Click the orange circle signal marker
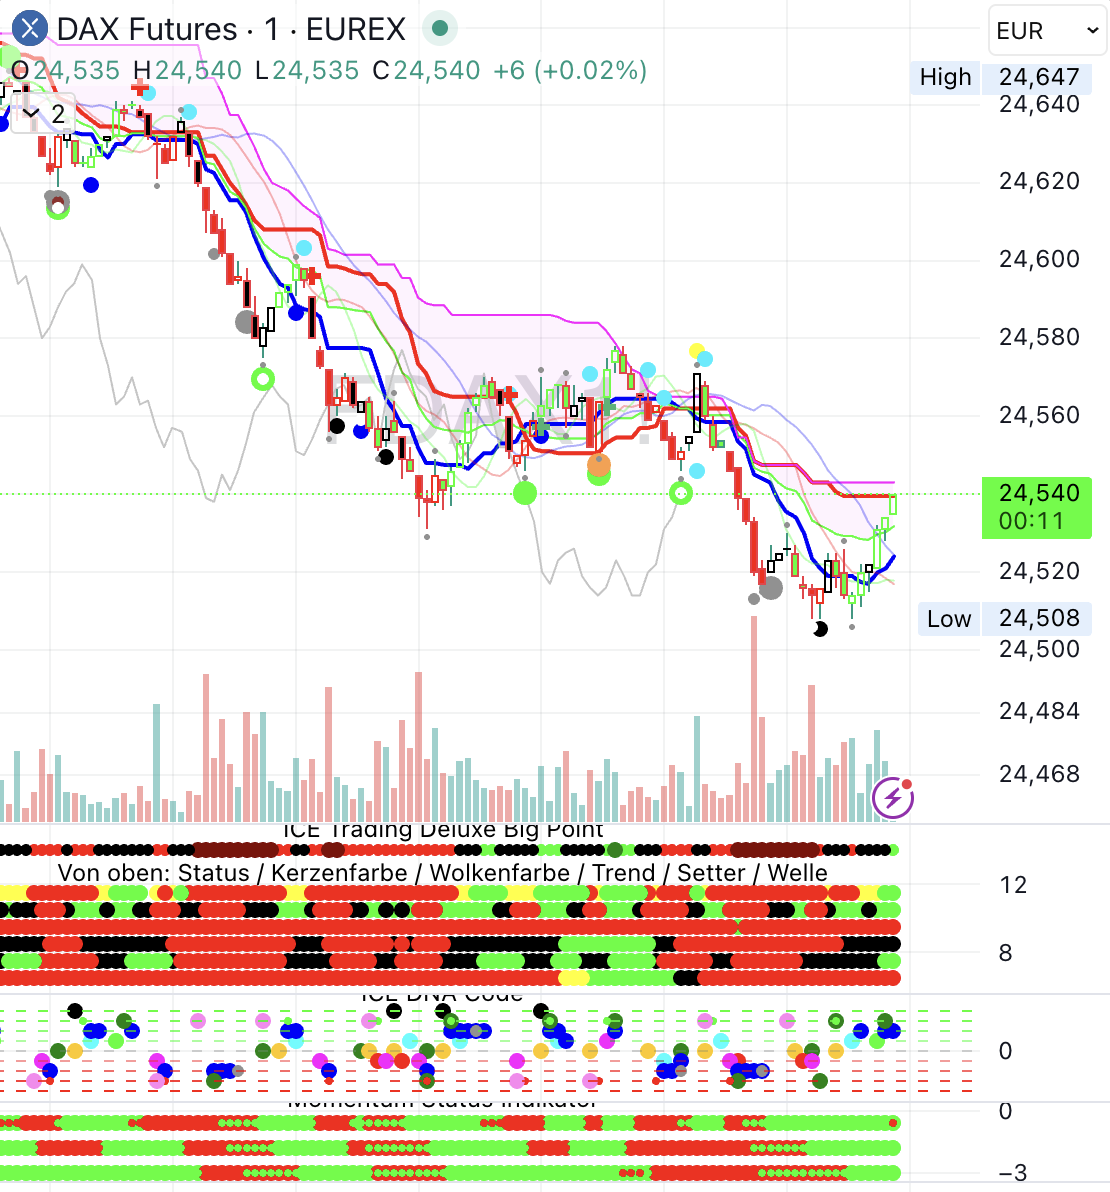 coord(598,465)
